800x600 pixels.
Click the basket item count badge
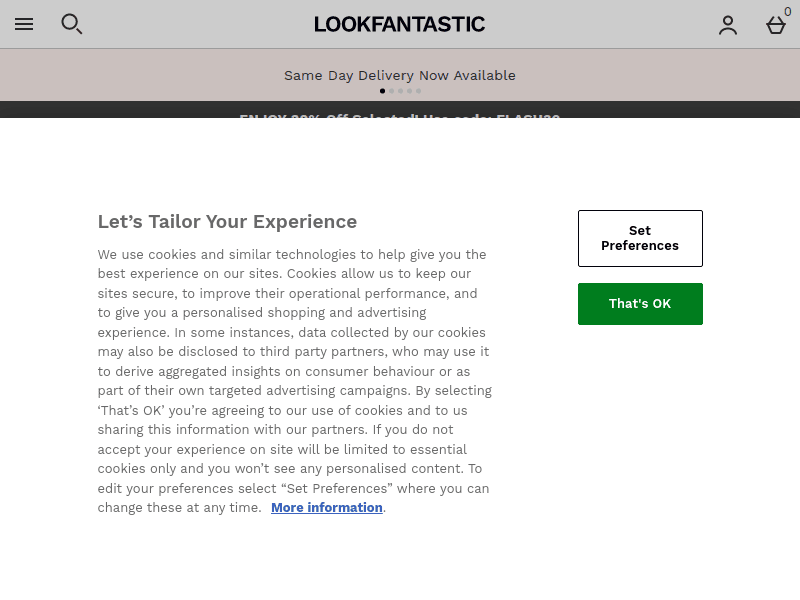point(788,12)
